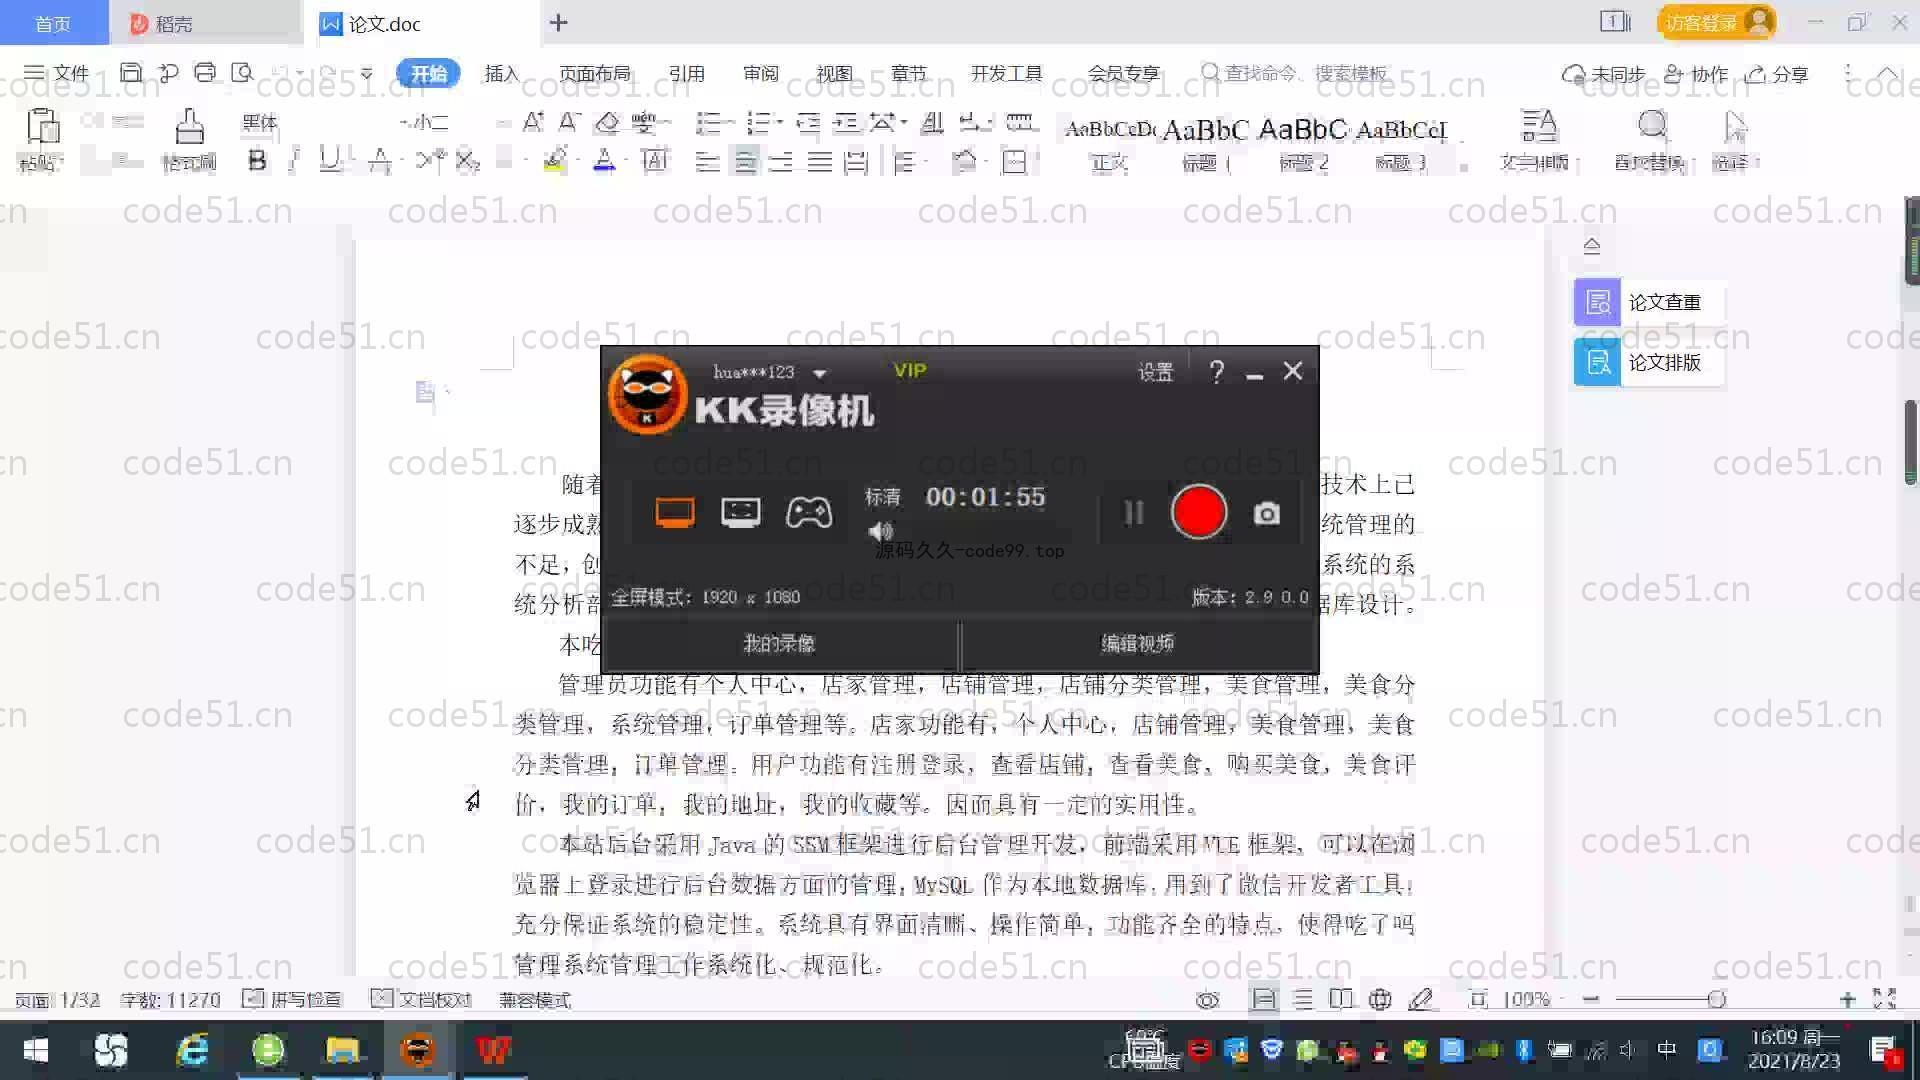Screen dimensions: 1920x1080
Task: Click the text highlight color icon
Action: pos(555,161)
